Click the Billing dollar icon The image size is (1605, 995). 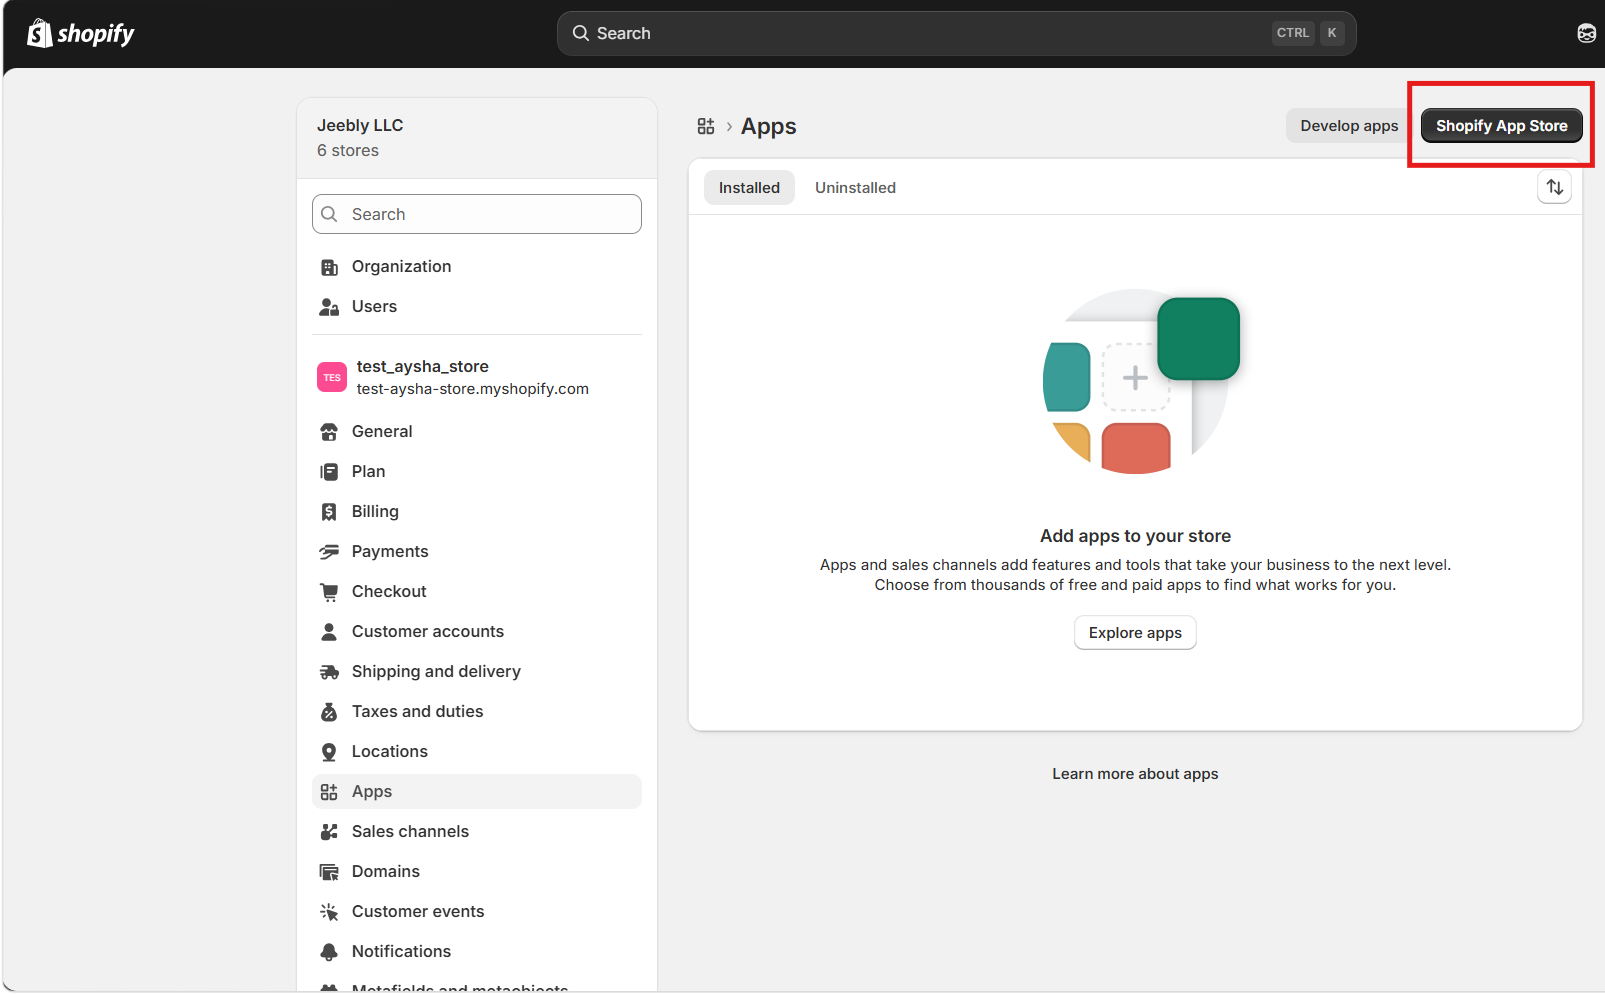329,512
